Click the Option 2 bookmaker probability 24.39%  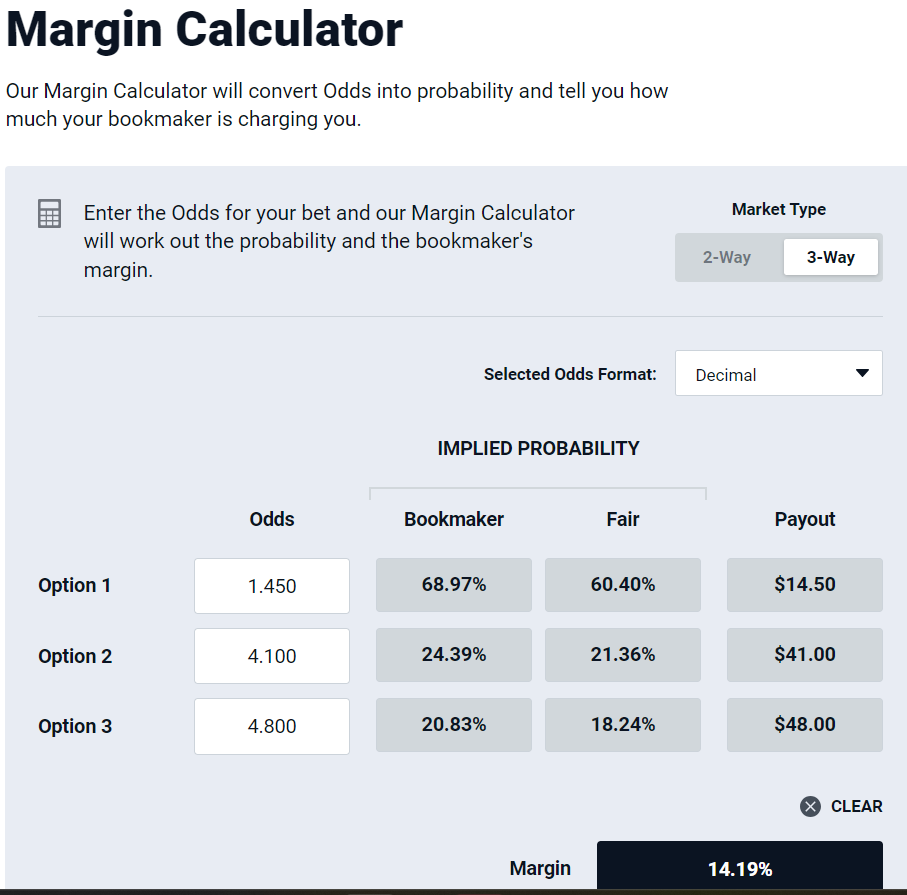point(454,655)
